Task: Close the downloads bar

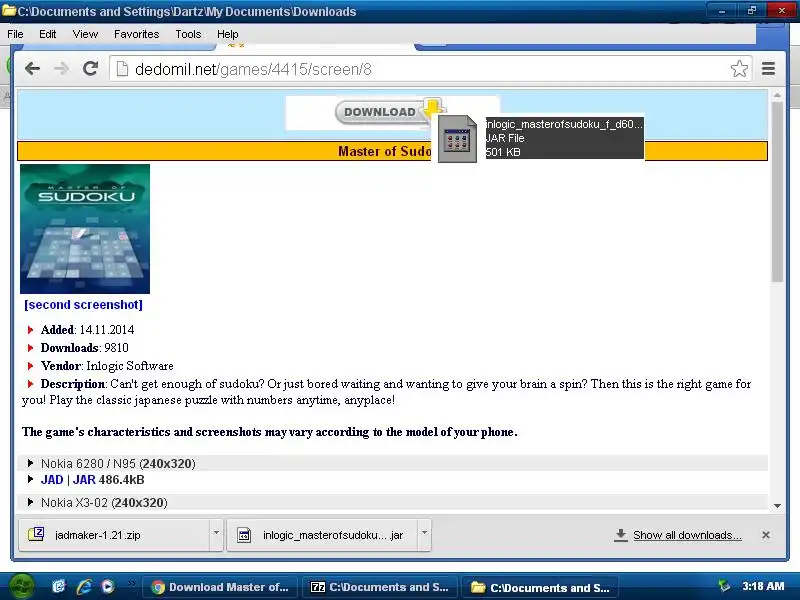Action: point(765,535)
